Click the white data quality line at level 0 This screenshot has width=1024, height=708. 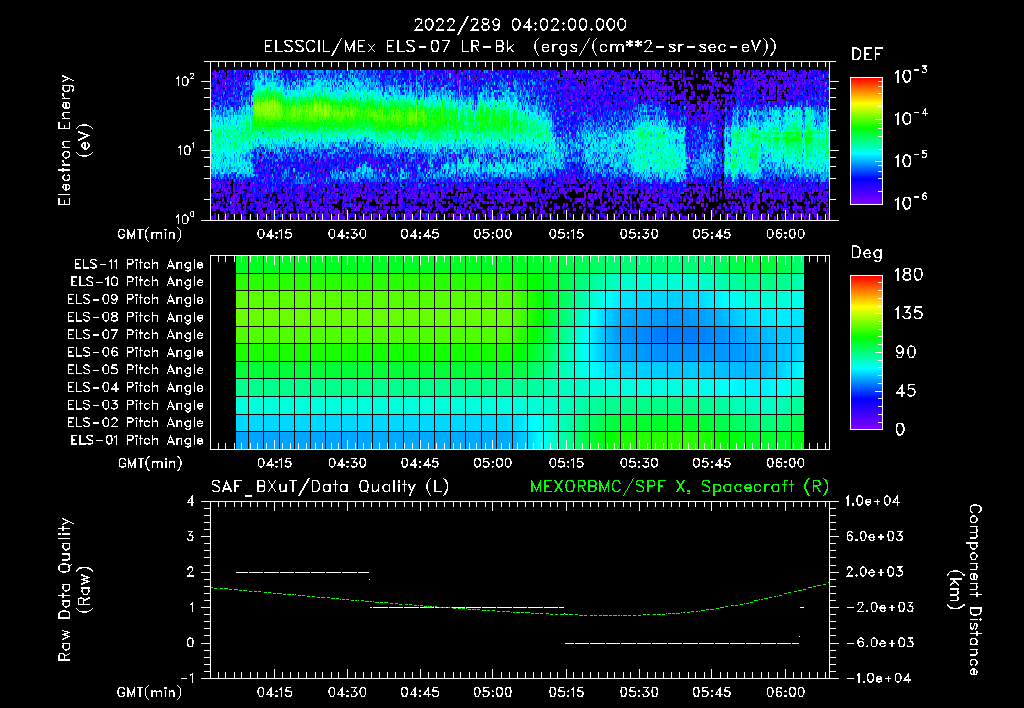682,643
